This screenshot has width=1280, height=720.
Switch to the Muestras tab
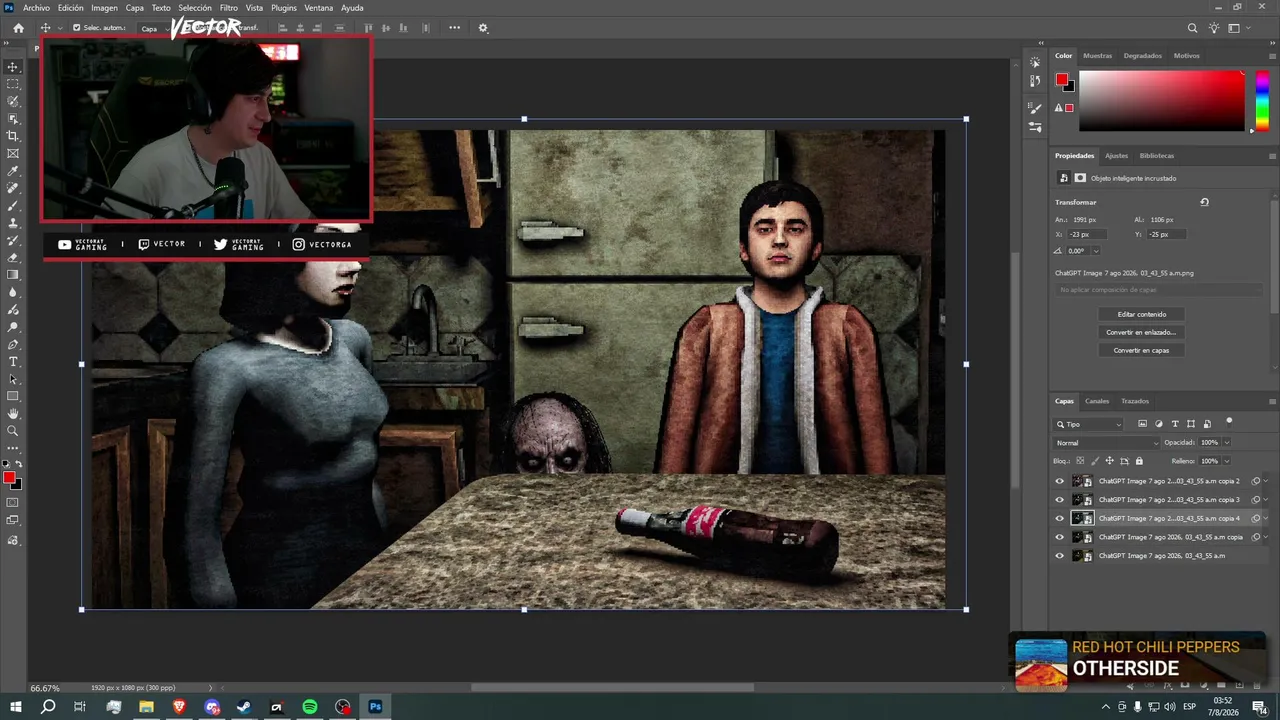tap(1097, 56)
